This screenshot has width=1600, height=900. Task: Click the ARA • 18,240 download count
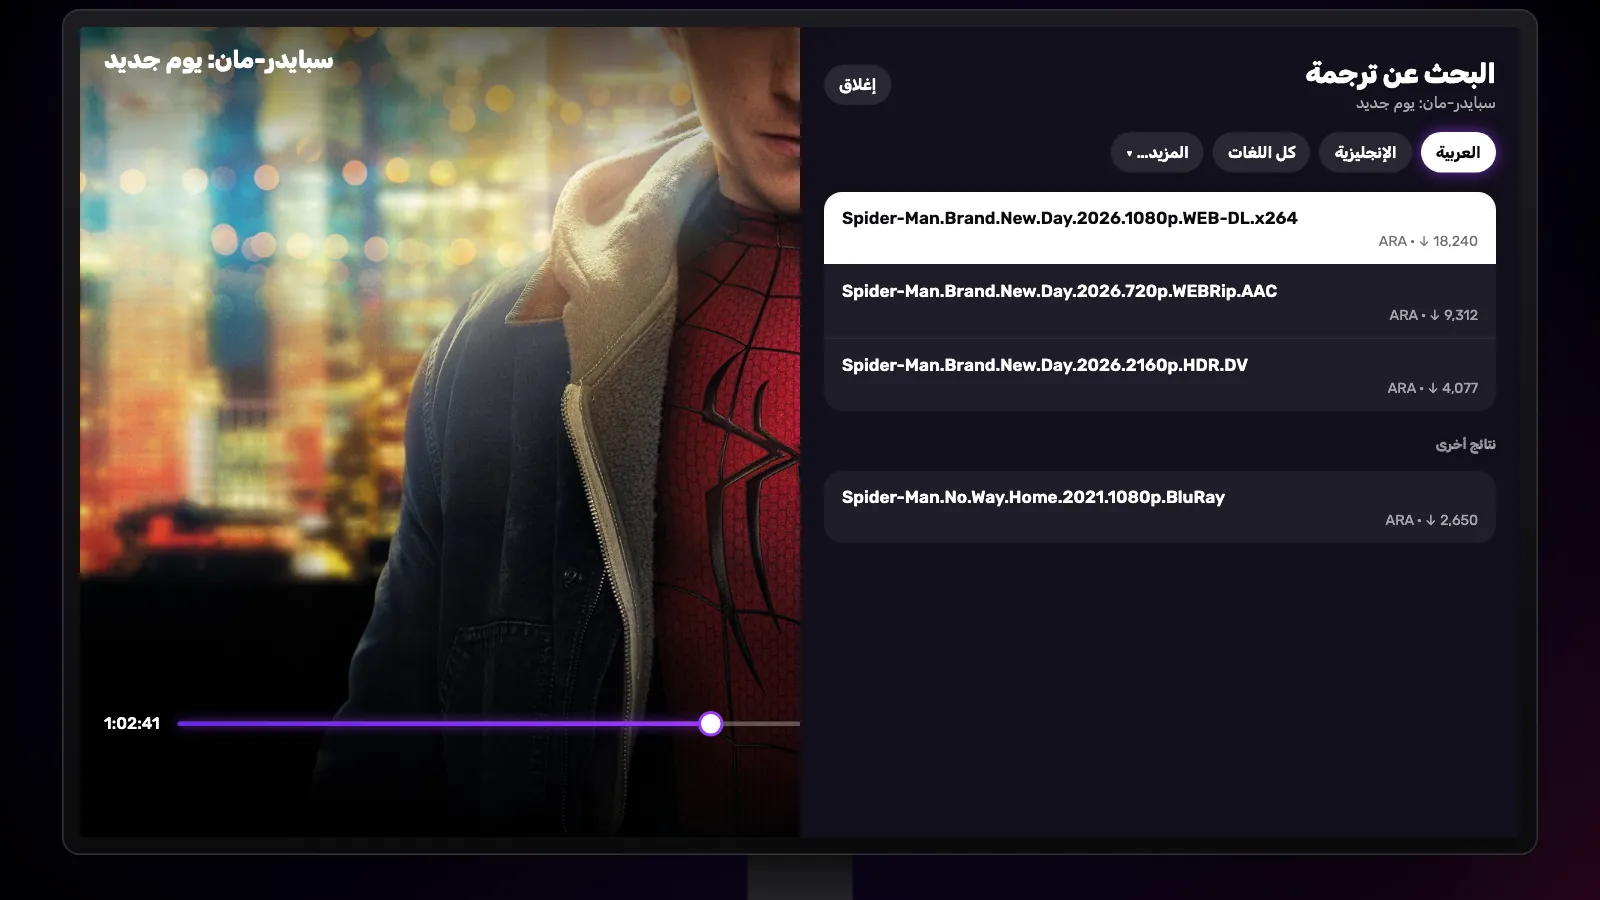(x=1427, y=241)
